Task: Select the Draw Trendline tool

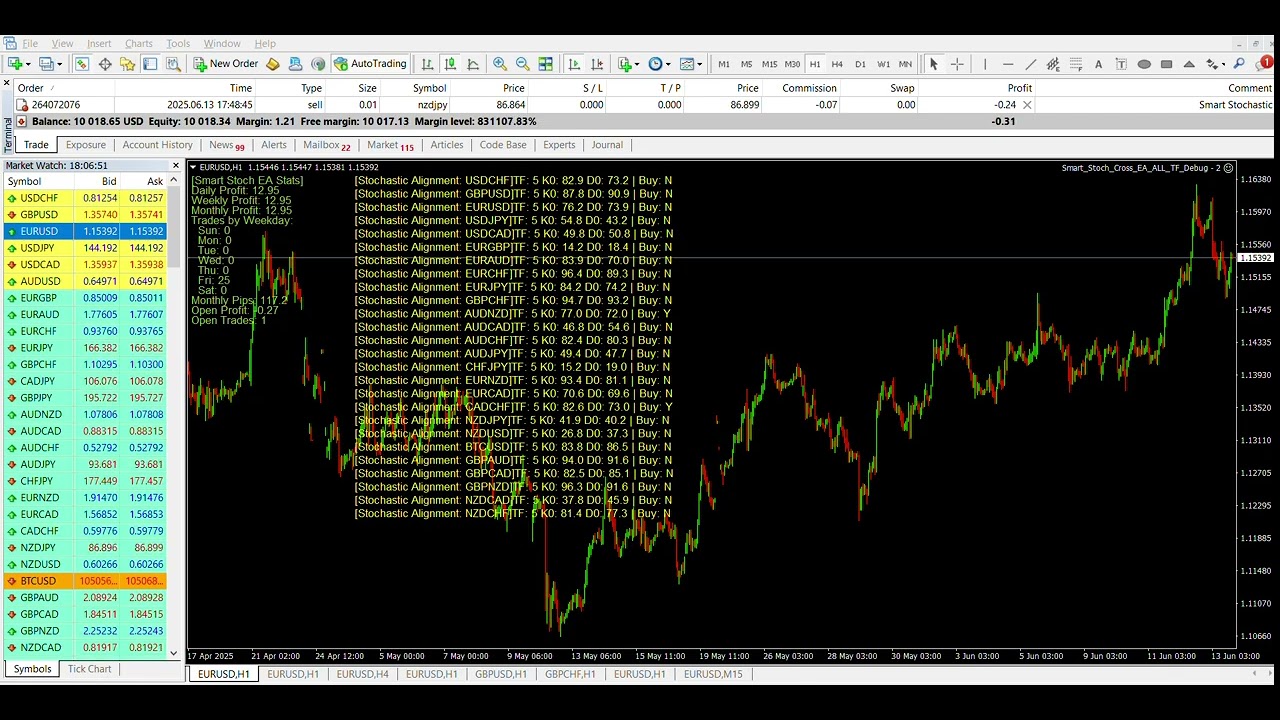Action: (1030, 64)
